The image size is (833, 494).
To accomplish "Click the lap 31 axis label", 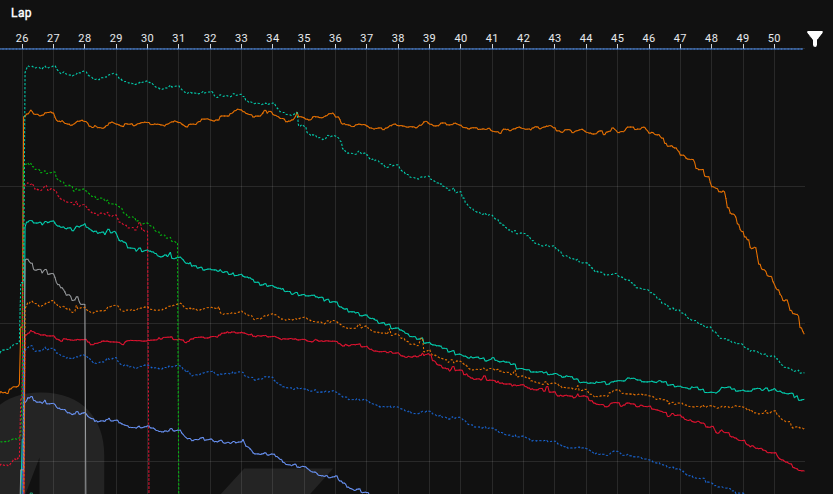I will pyautogui.click(x=179, y=38).
